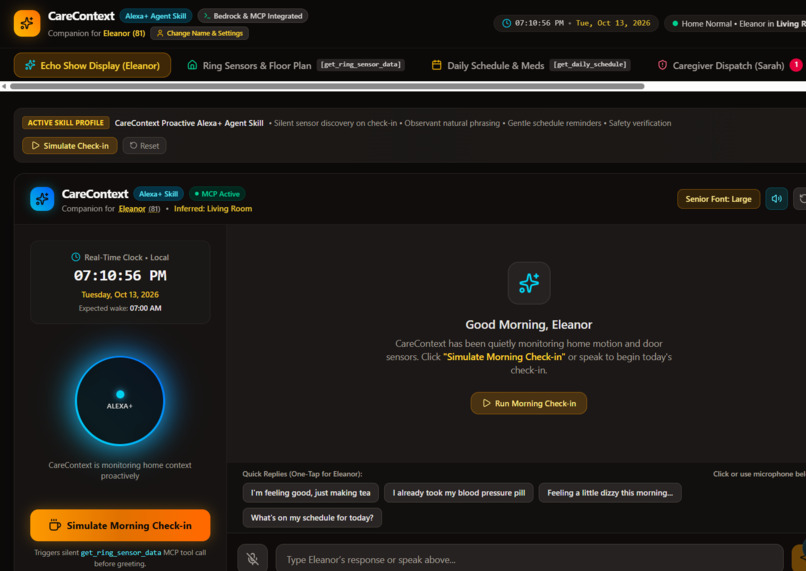Click the Bedrock & MCP Integrated badge

coord(252,16)
